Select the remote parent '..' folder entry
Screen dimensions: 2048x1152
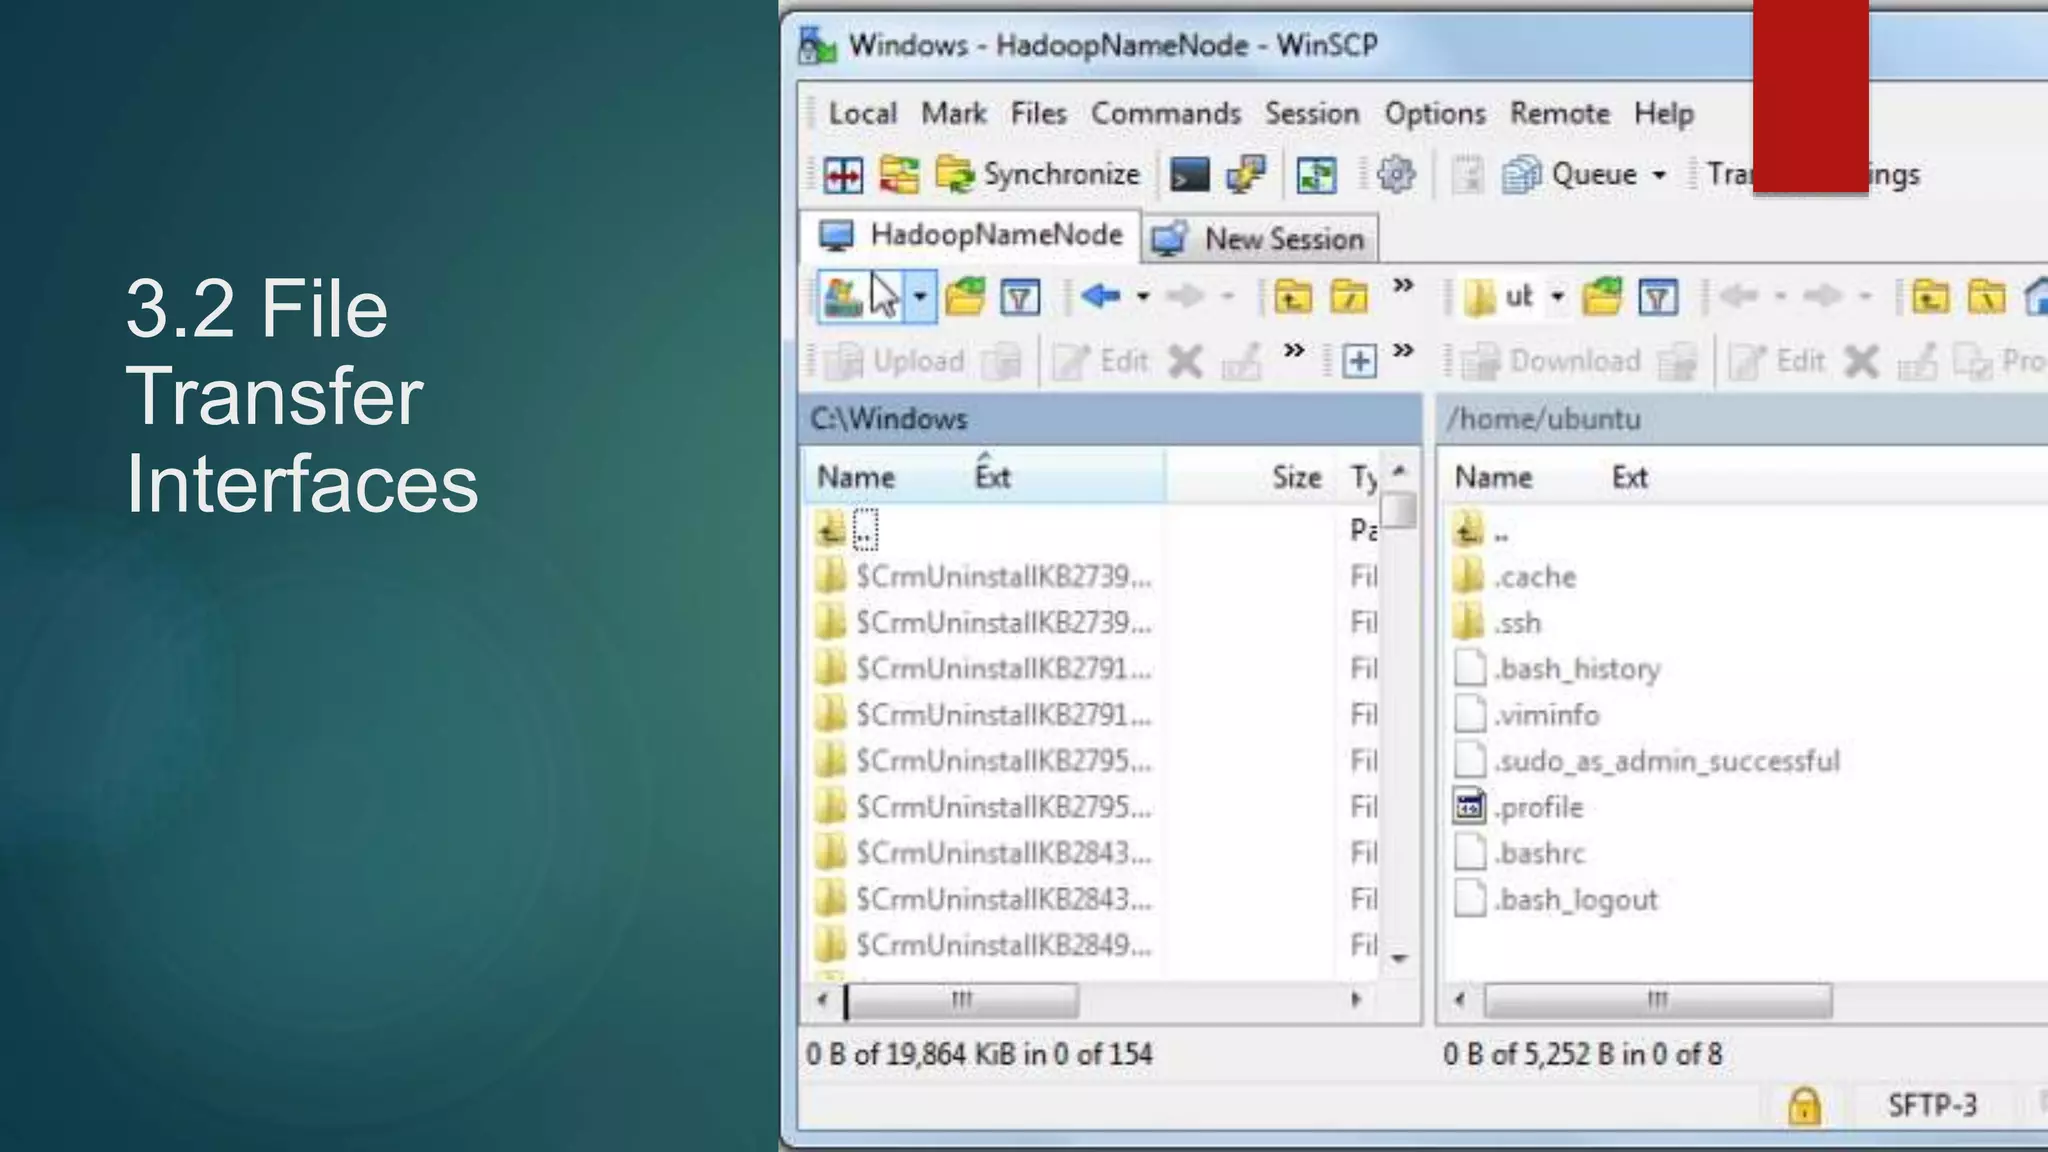1481,529
